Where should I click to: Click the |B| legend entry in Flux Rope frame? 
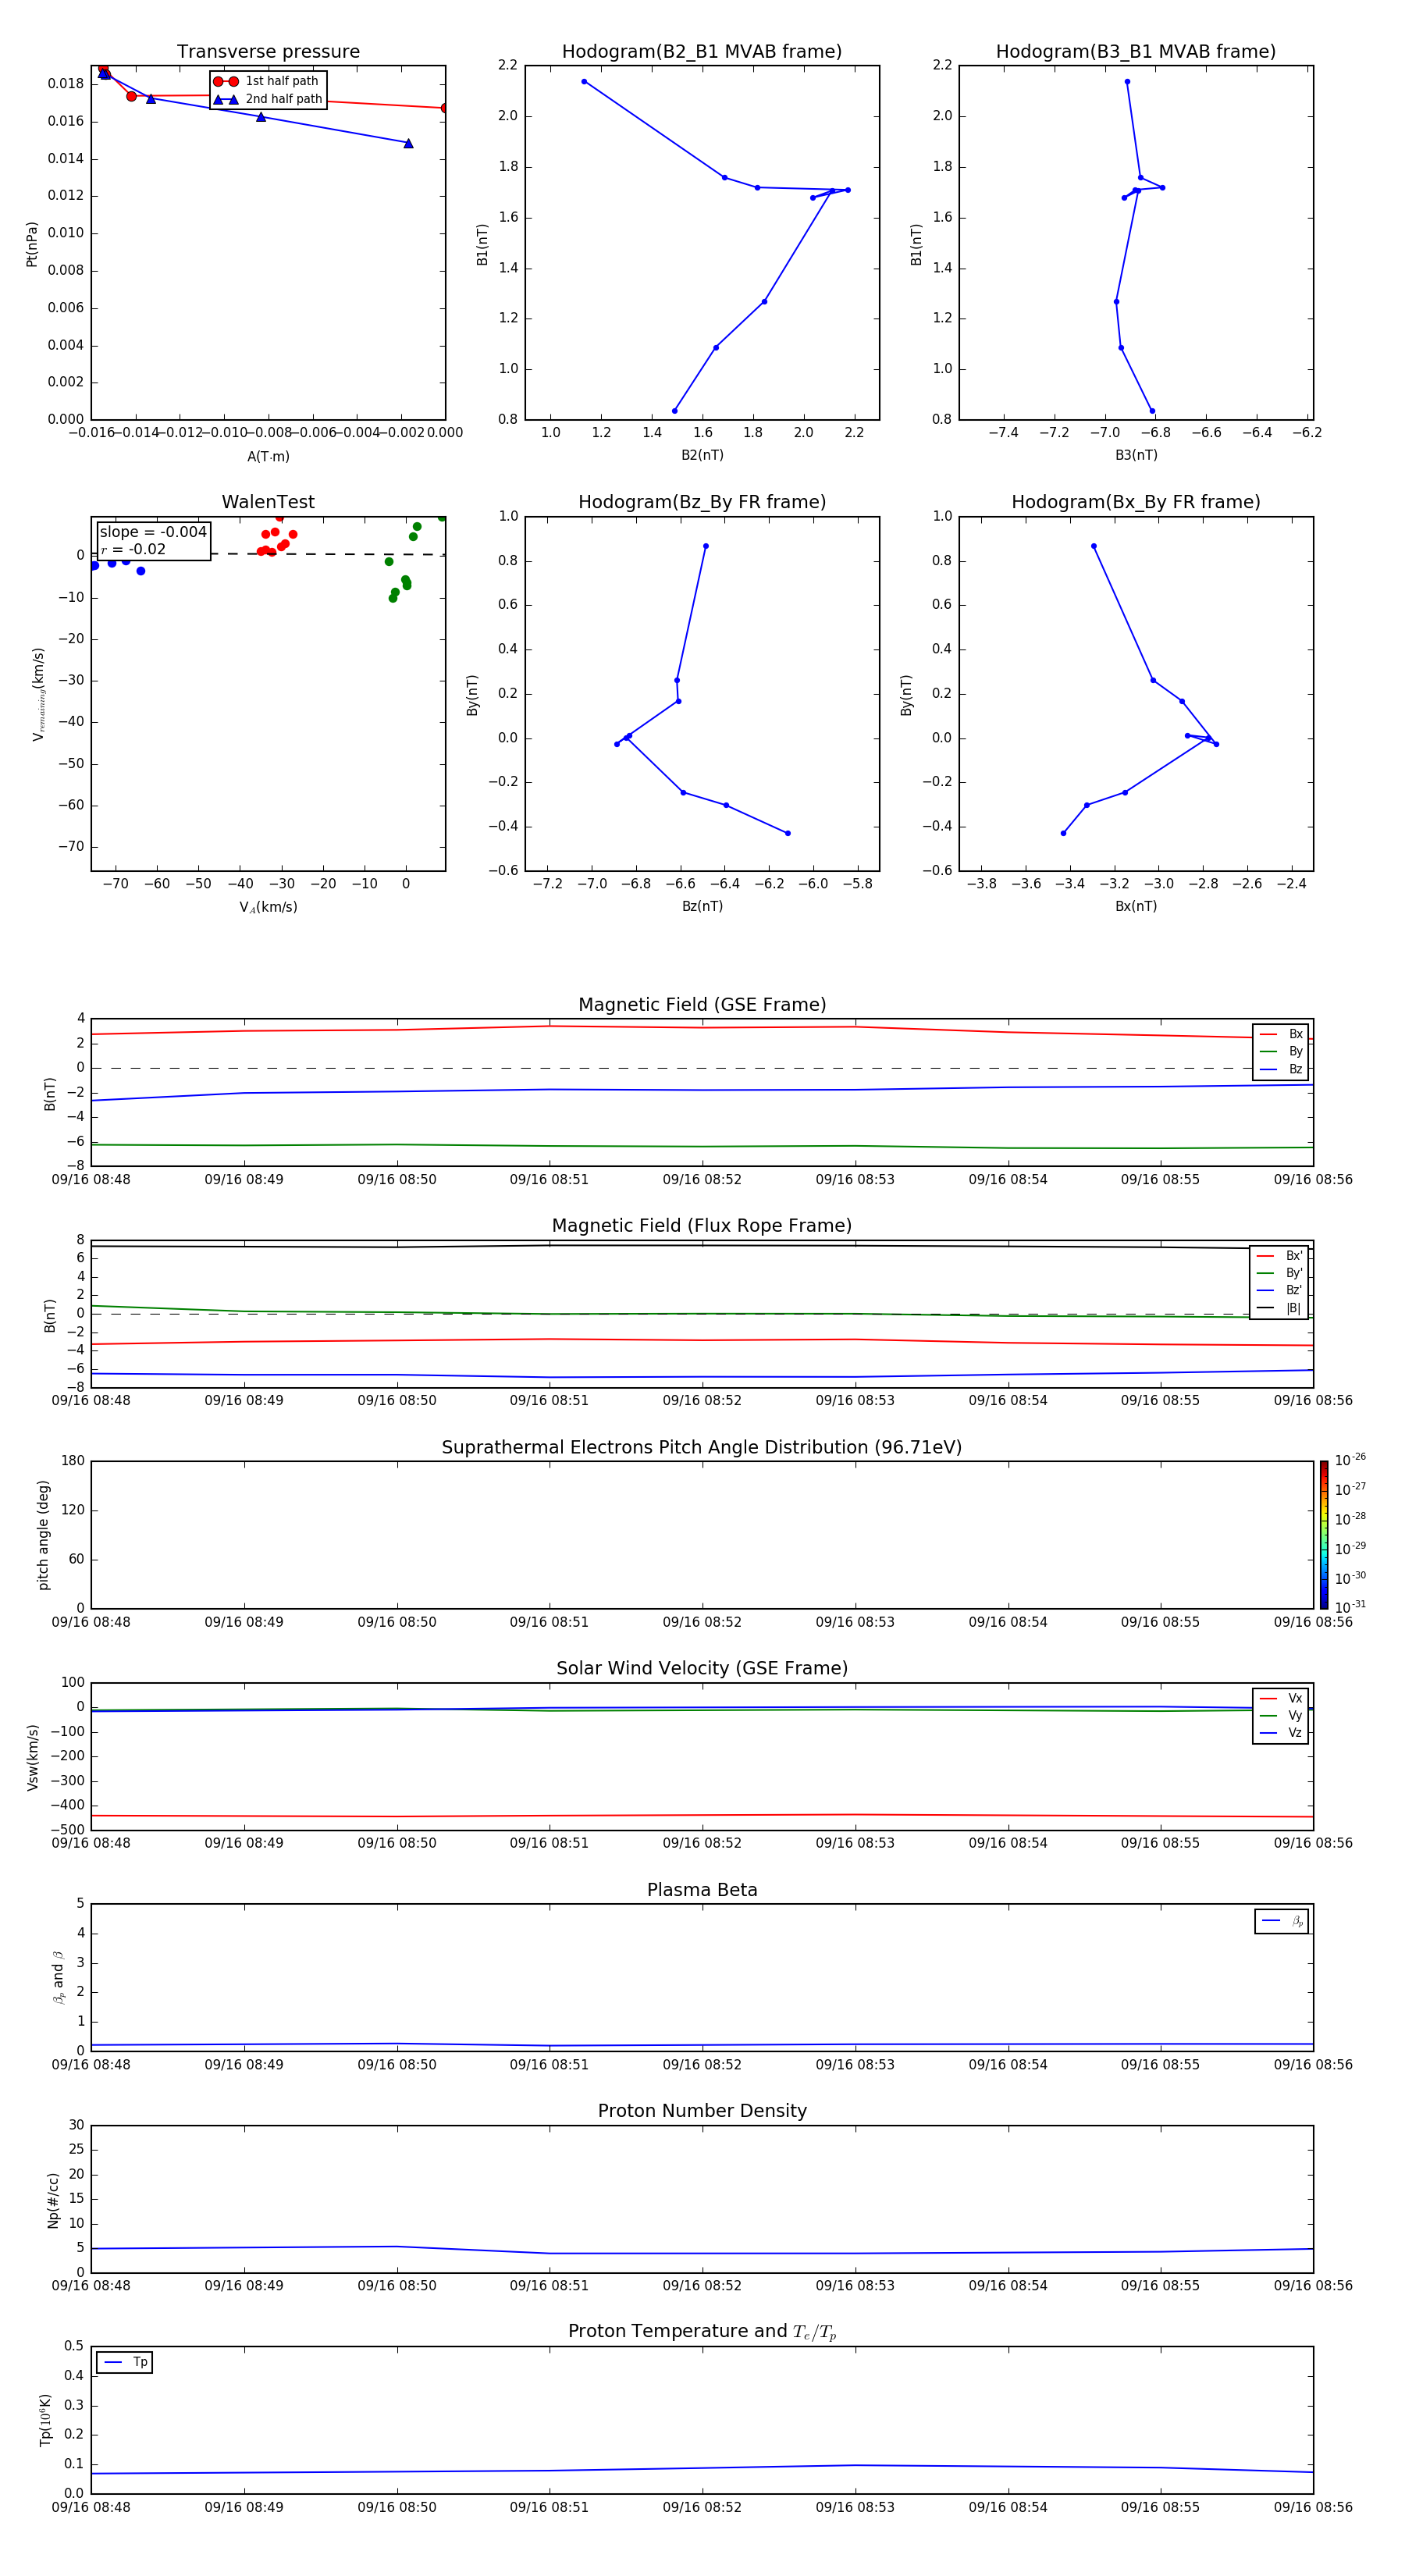(x=1280, y=1308)
